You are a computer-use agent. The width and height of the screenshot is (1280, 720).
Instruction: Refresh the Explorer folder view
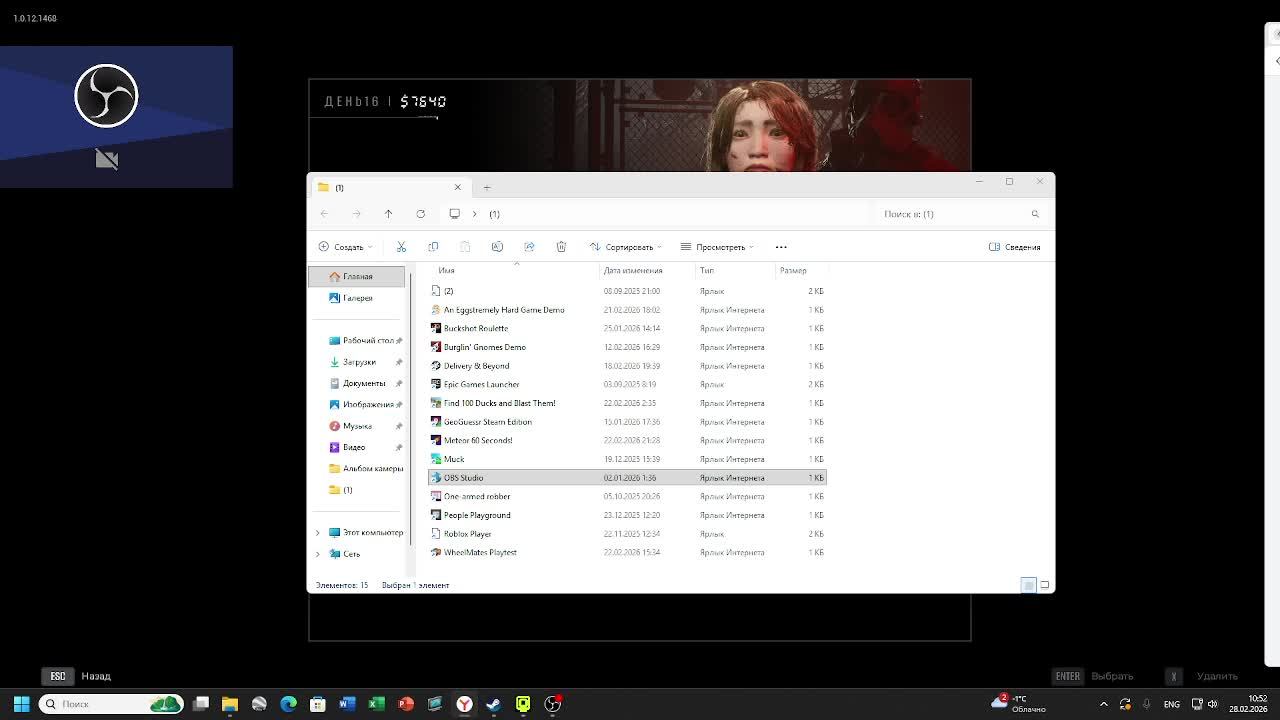point(420,214)
